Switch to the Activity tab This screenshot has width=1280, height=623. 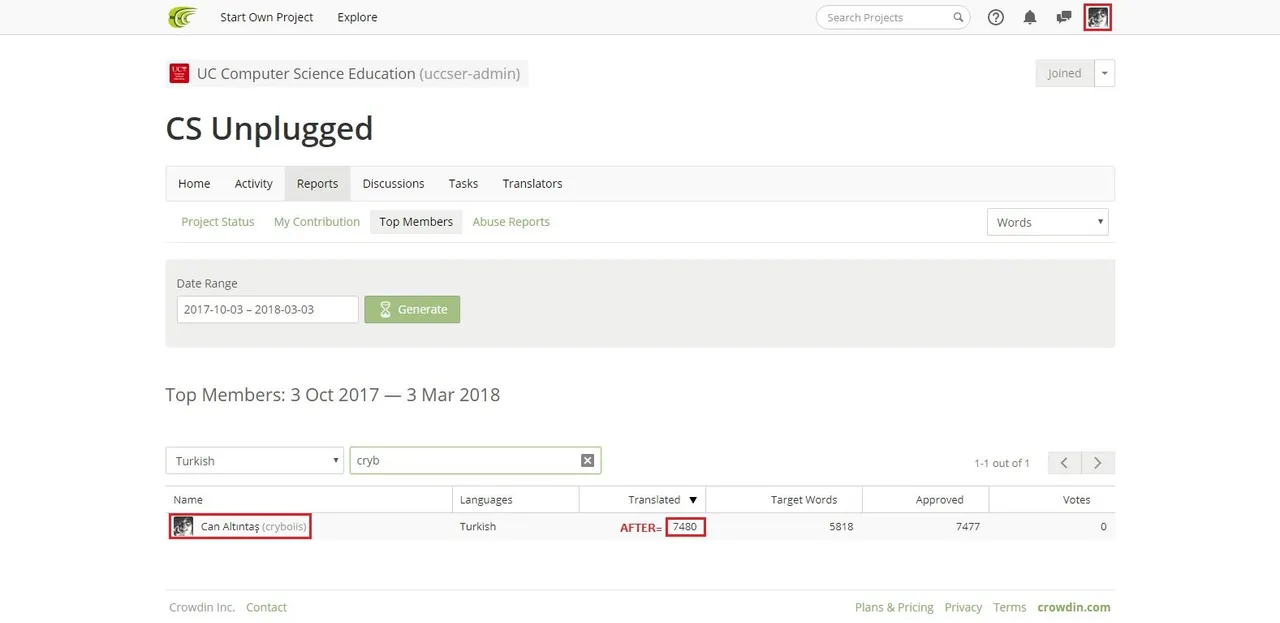pos(253,183)
